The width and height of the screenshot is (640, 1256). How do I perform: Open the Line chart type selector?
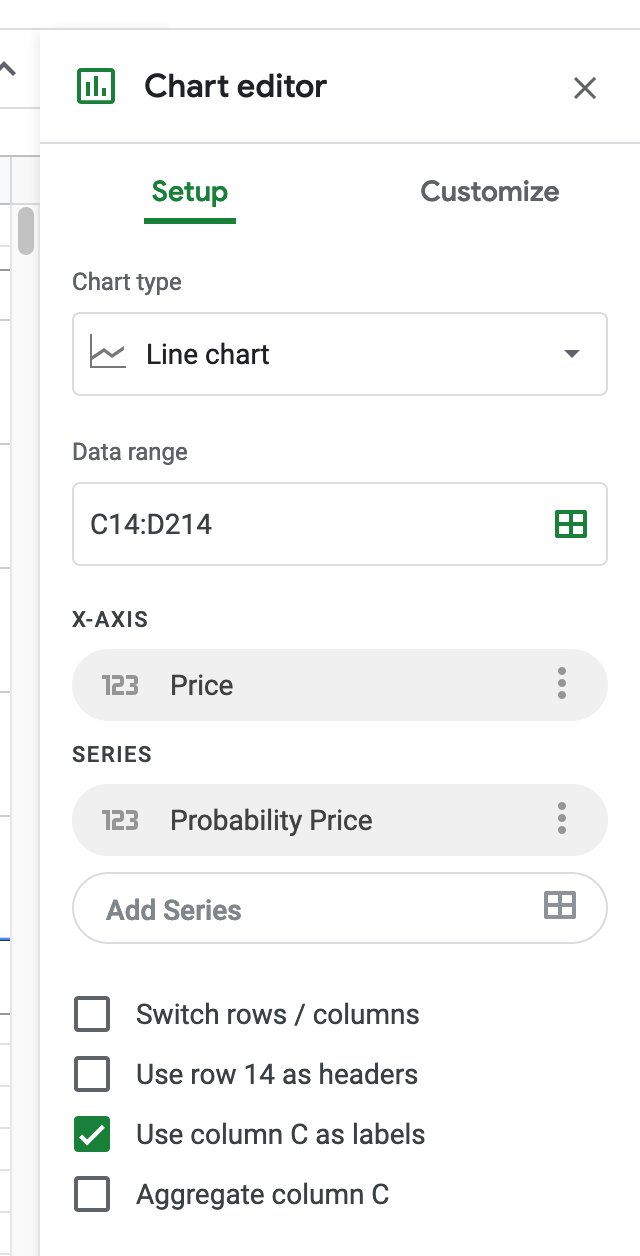click(x=340, y=354)
